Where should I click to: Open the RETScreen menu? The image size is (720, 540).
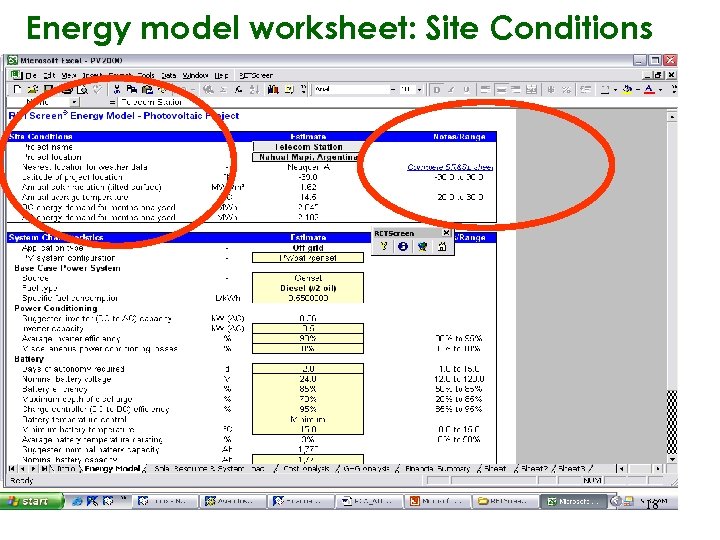[256, 75]
